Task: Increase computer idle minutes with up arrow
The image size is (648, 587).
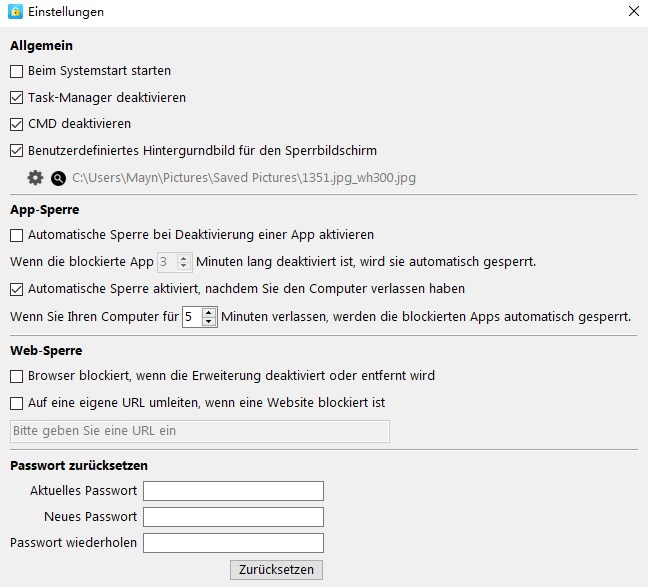Action: click(209, 313)
